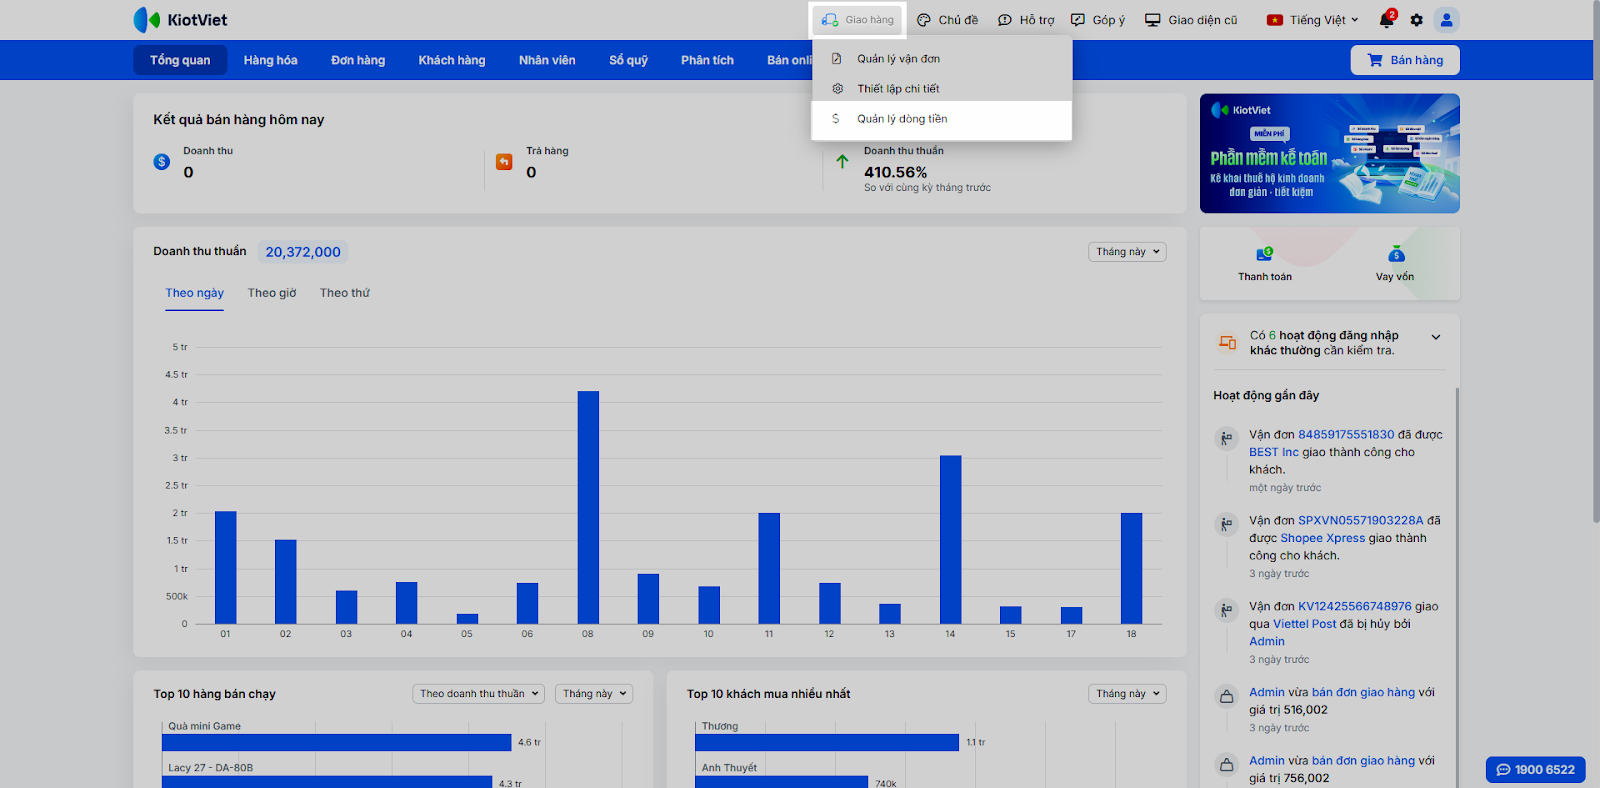Click the delivery icon beside waybill 84859175551830
The image size is (1600, 788).
(x=1226, y=438)
